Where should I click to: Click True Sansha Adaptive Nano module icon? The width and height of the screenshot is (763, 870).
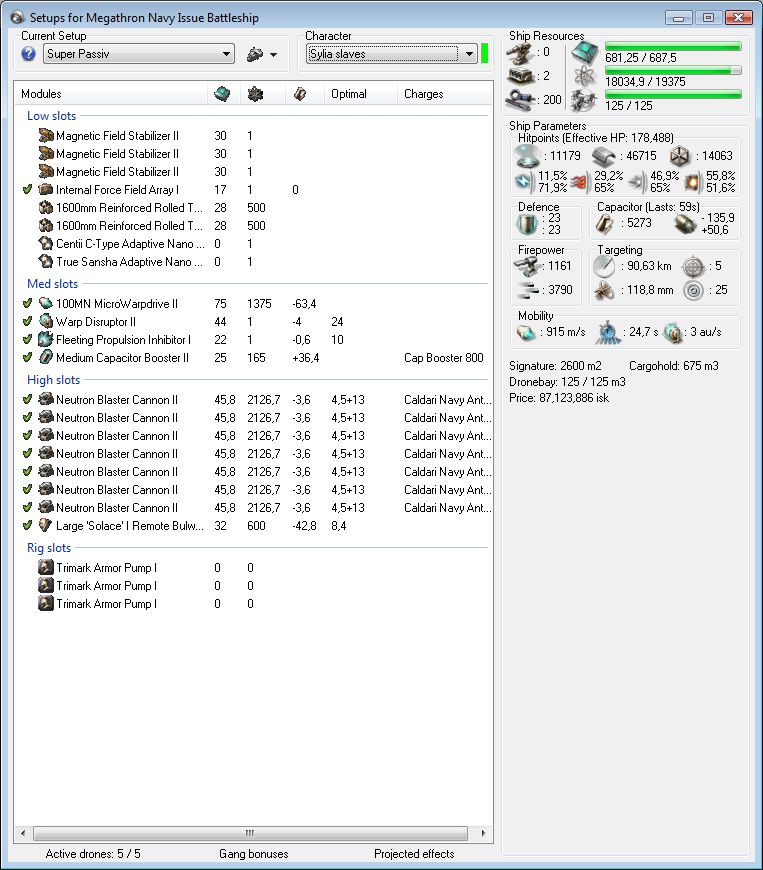pyautogui.click(x=46, y=261)
